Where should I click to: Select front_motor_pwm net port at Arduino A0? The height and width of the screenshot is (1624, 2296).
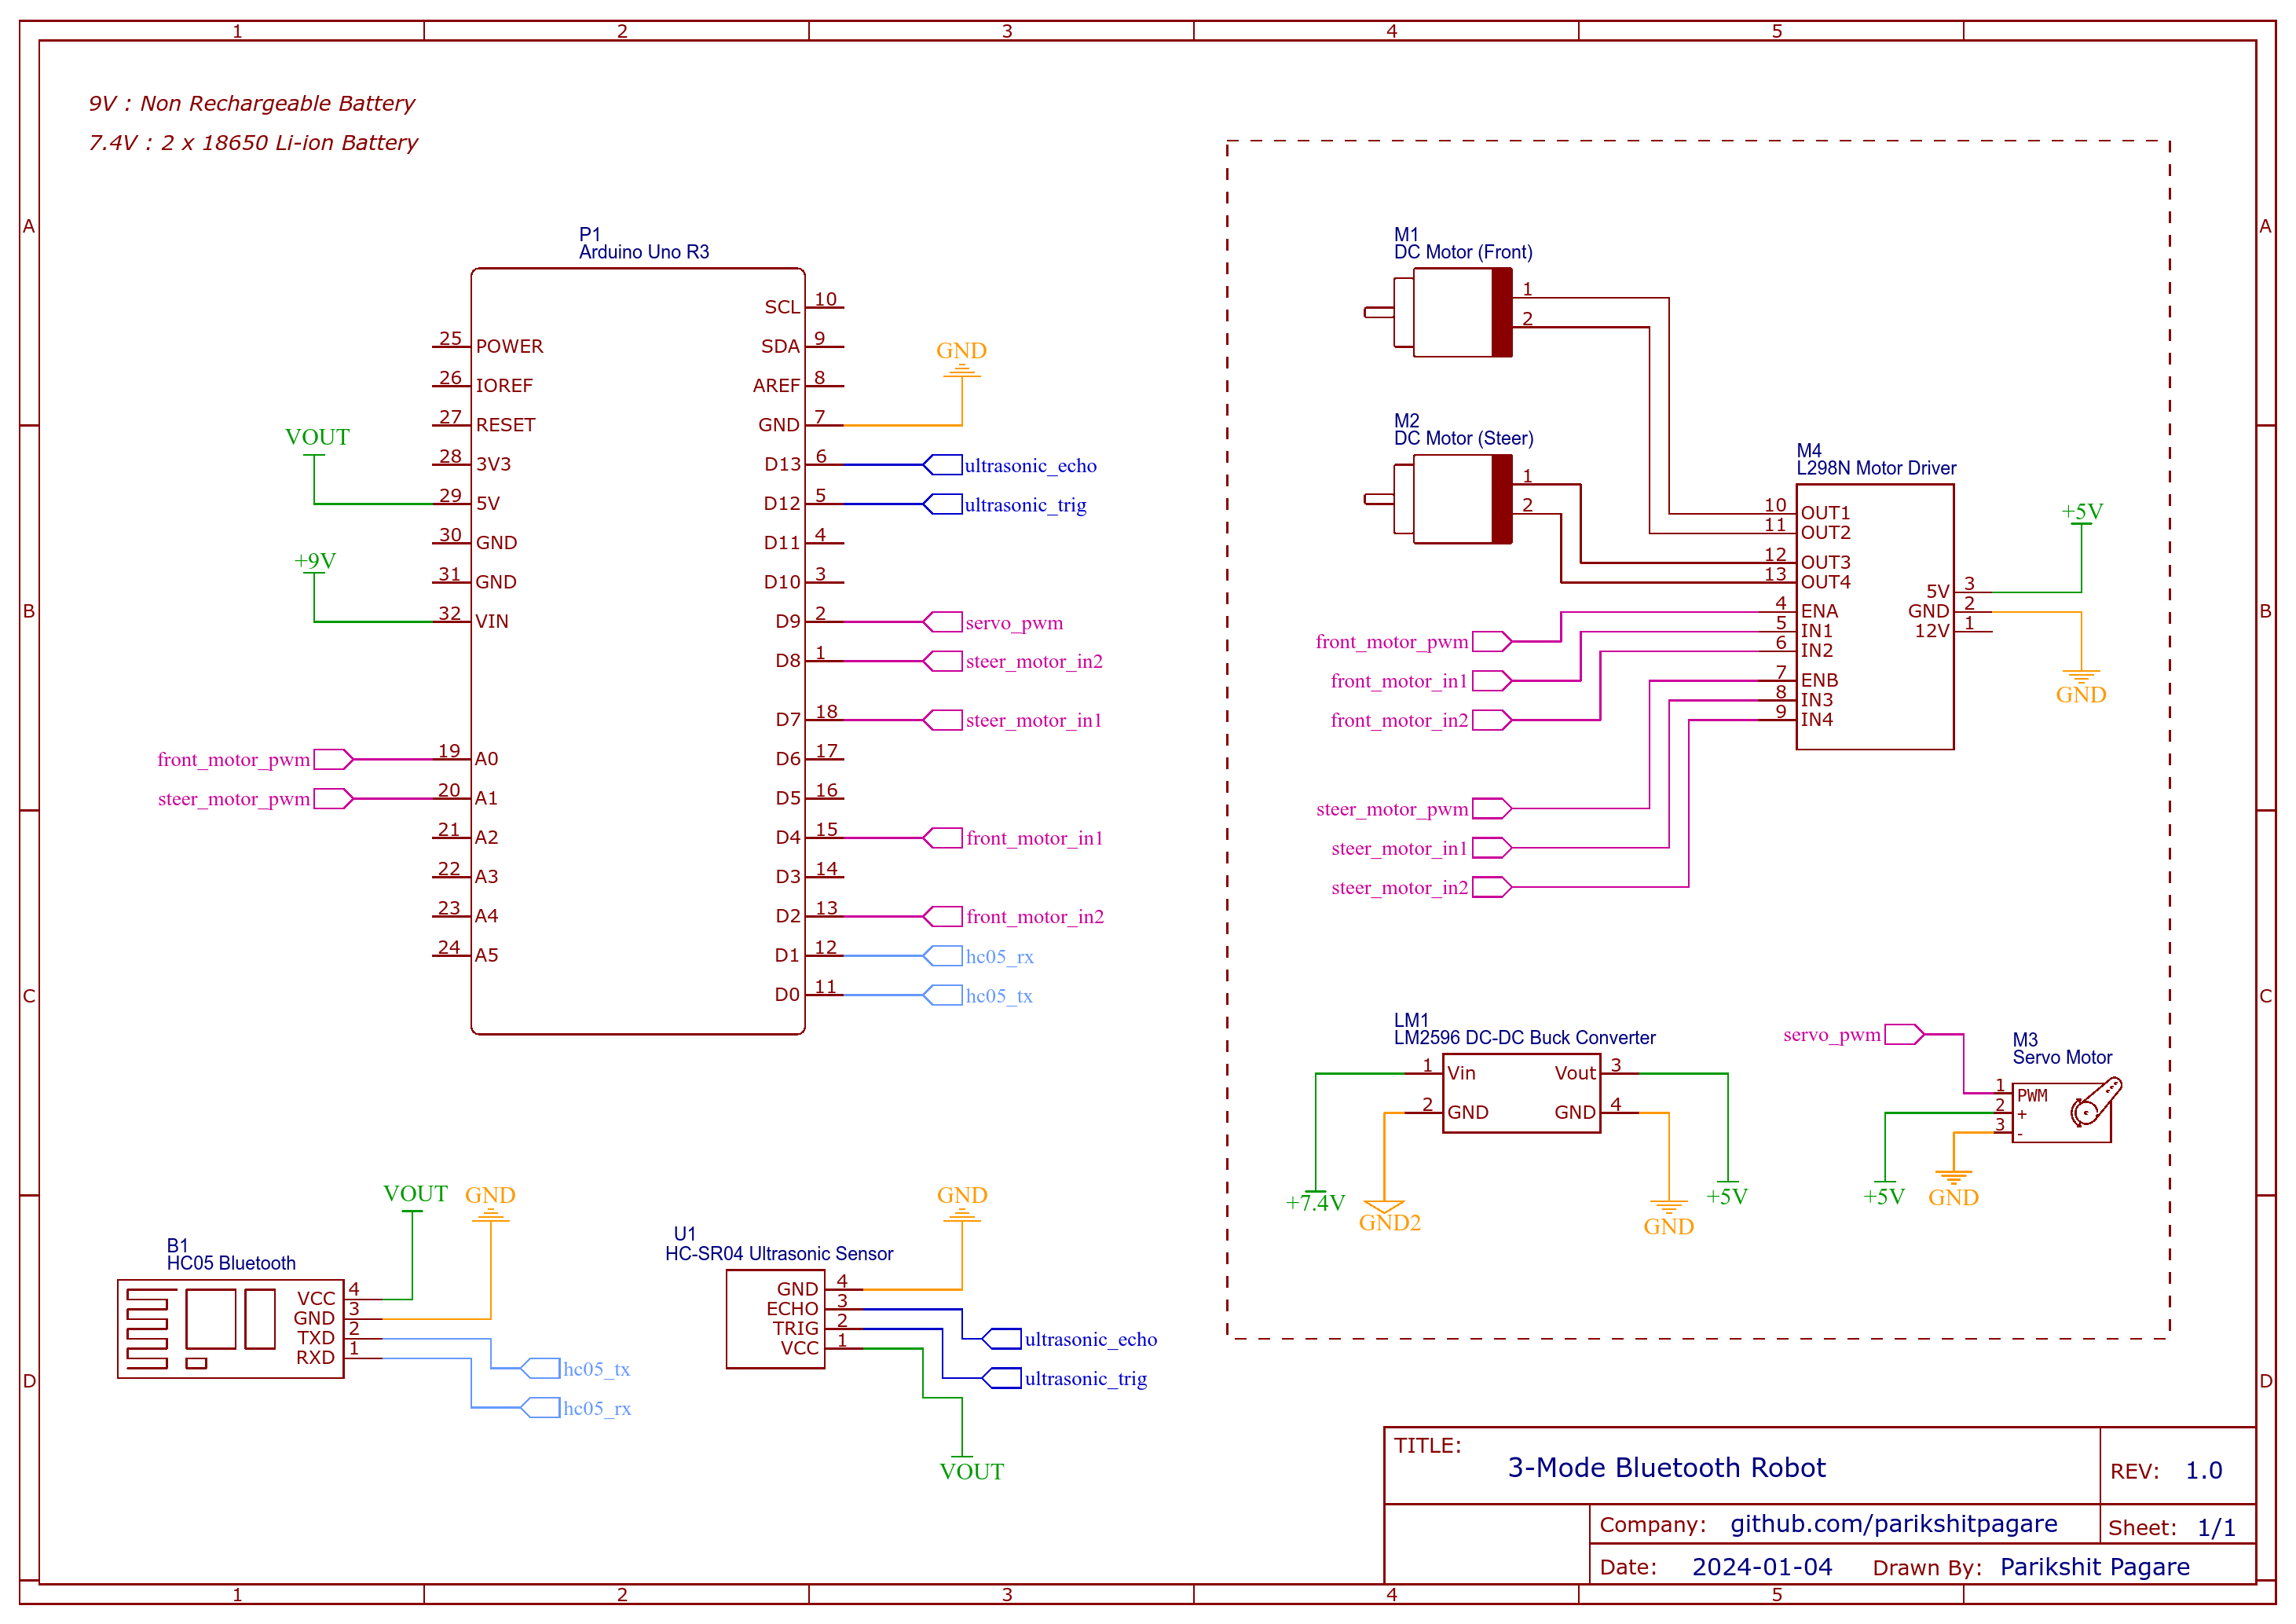point(255,760)
